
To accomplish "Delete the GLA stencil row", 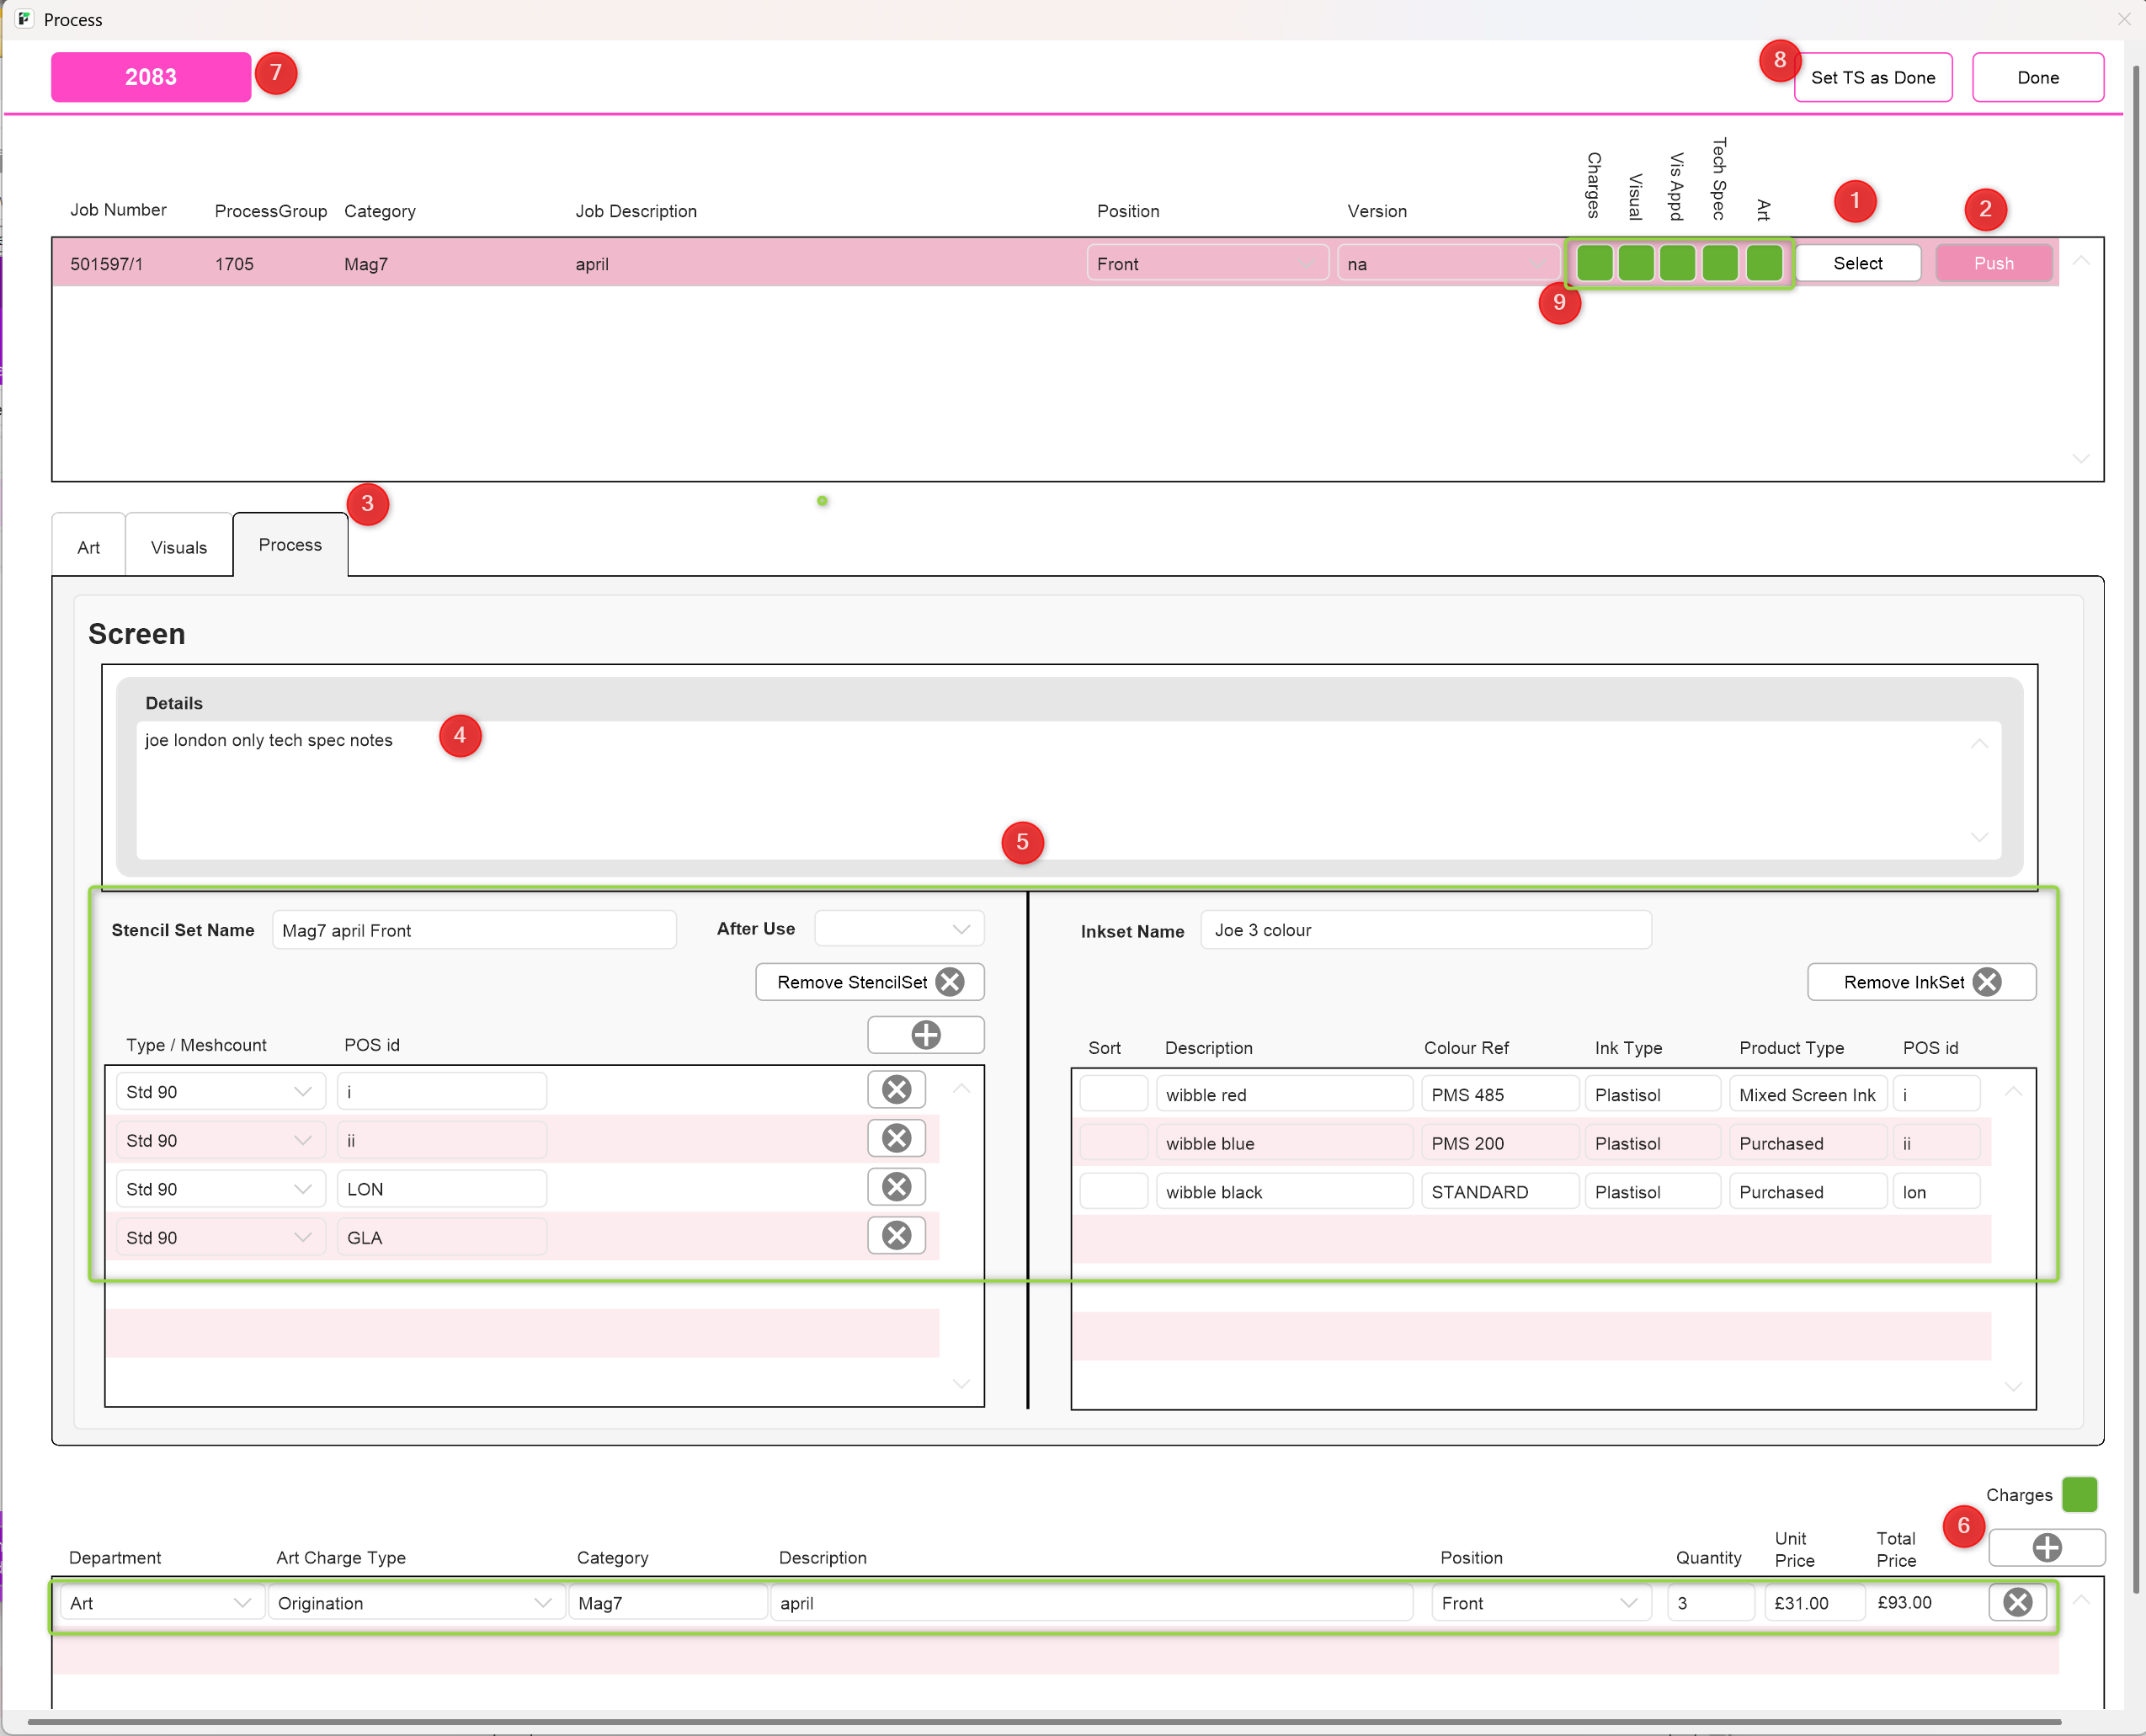I will click(x=896, y=1235).
